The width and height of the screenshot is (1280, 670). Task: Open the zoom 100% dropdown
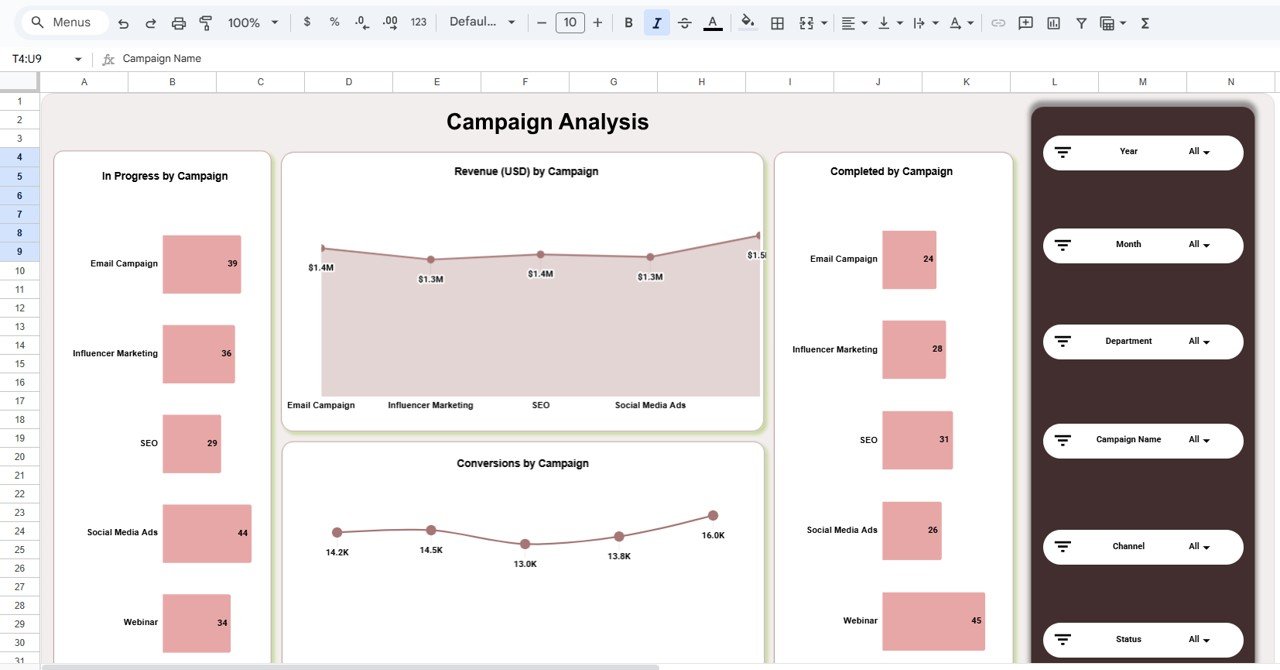click(251, 22)
